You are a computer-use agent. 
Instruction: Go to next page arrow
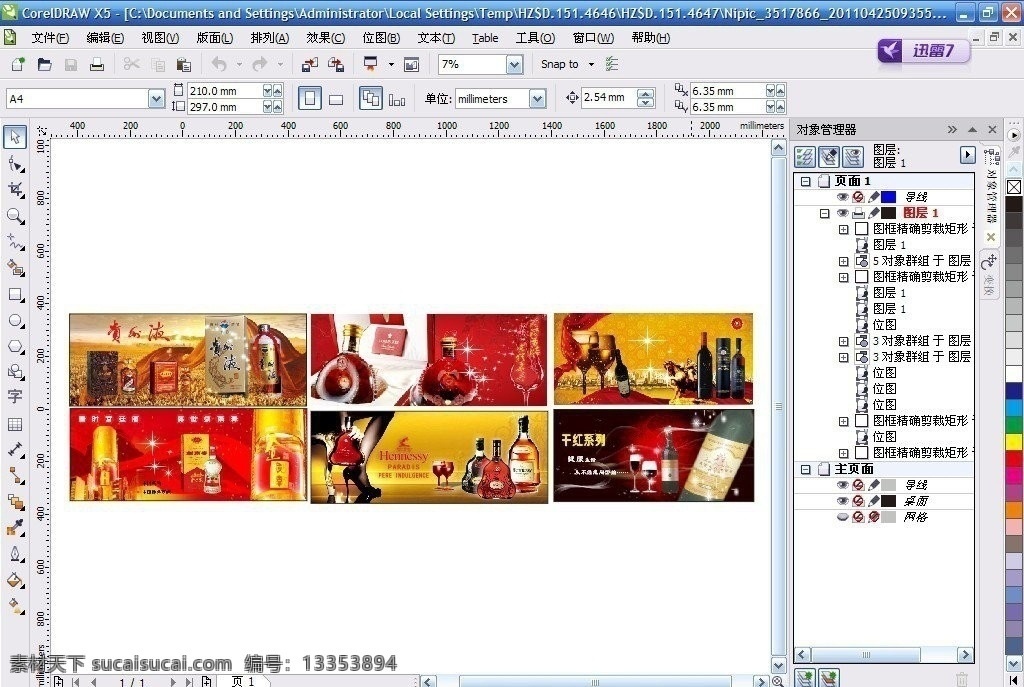(173, 682)
